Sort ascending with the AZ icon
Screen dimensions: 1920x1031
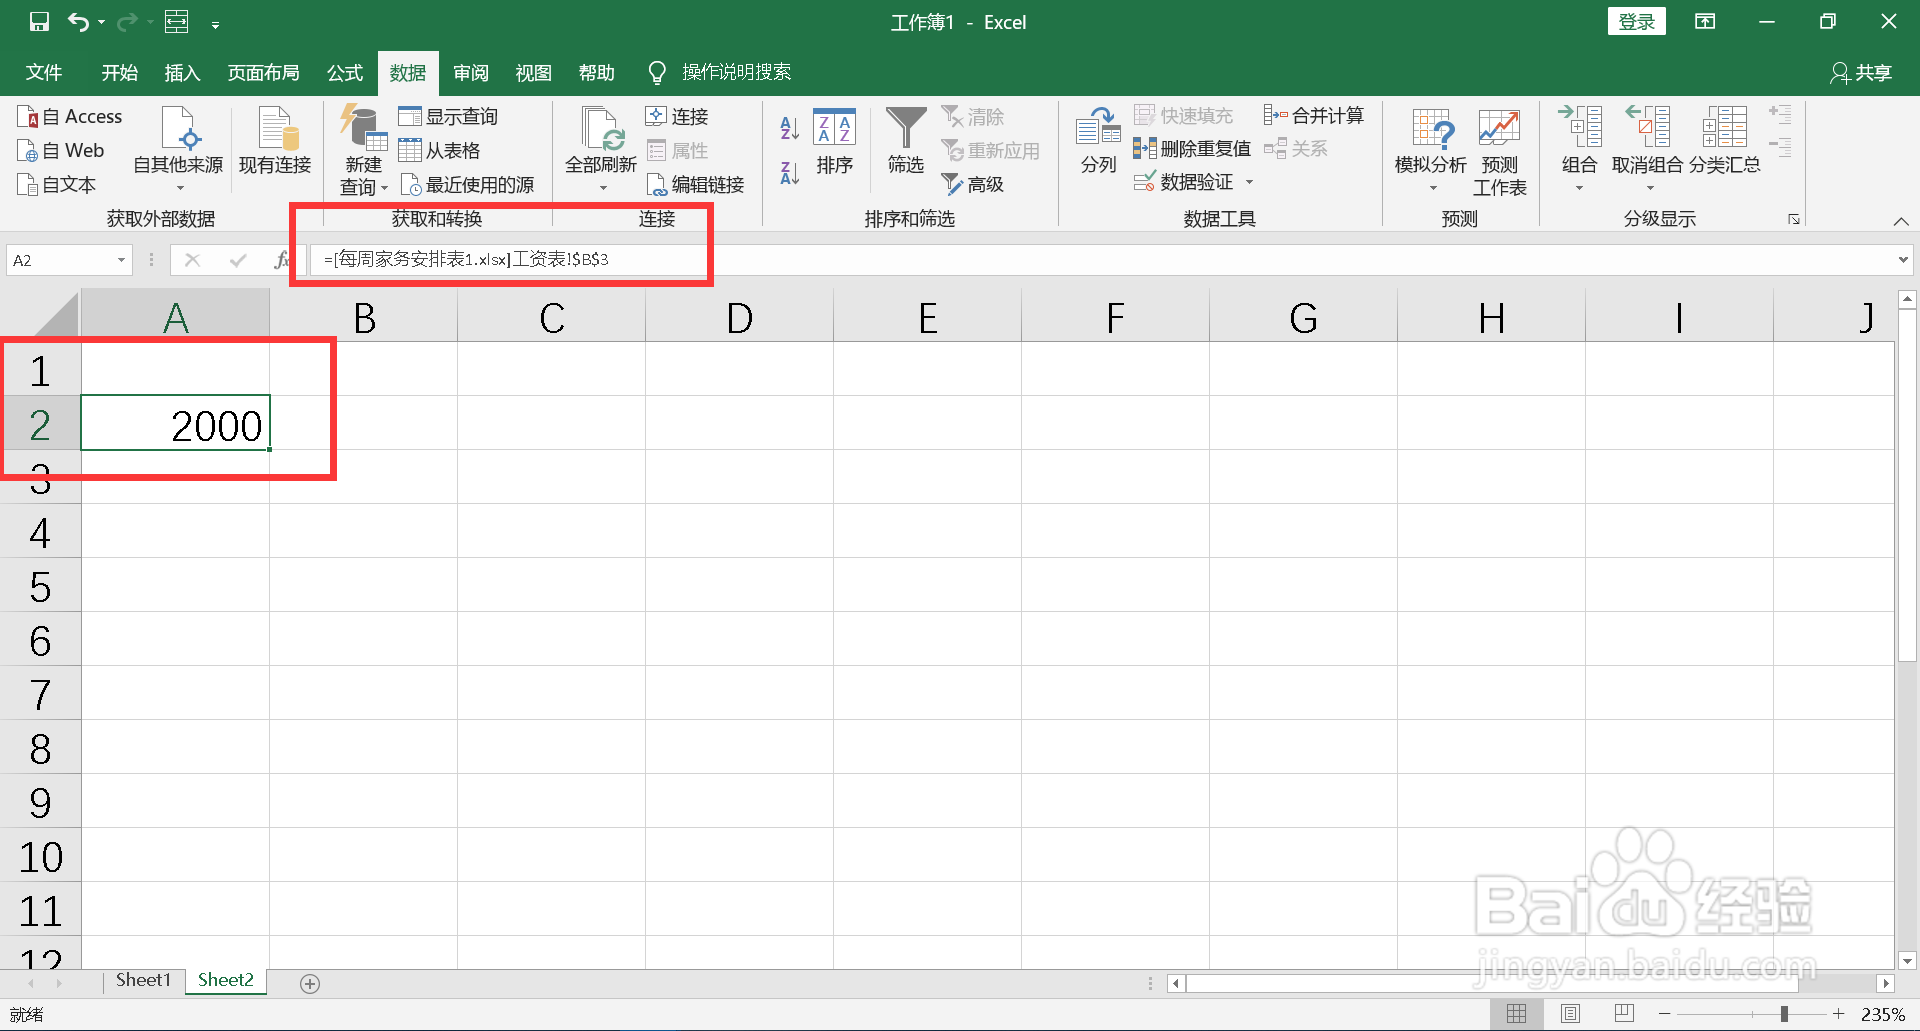click(789, 127)
